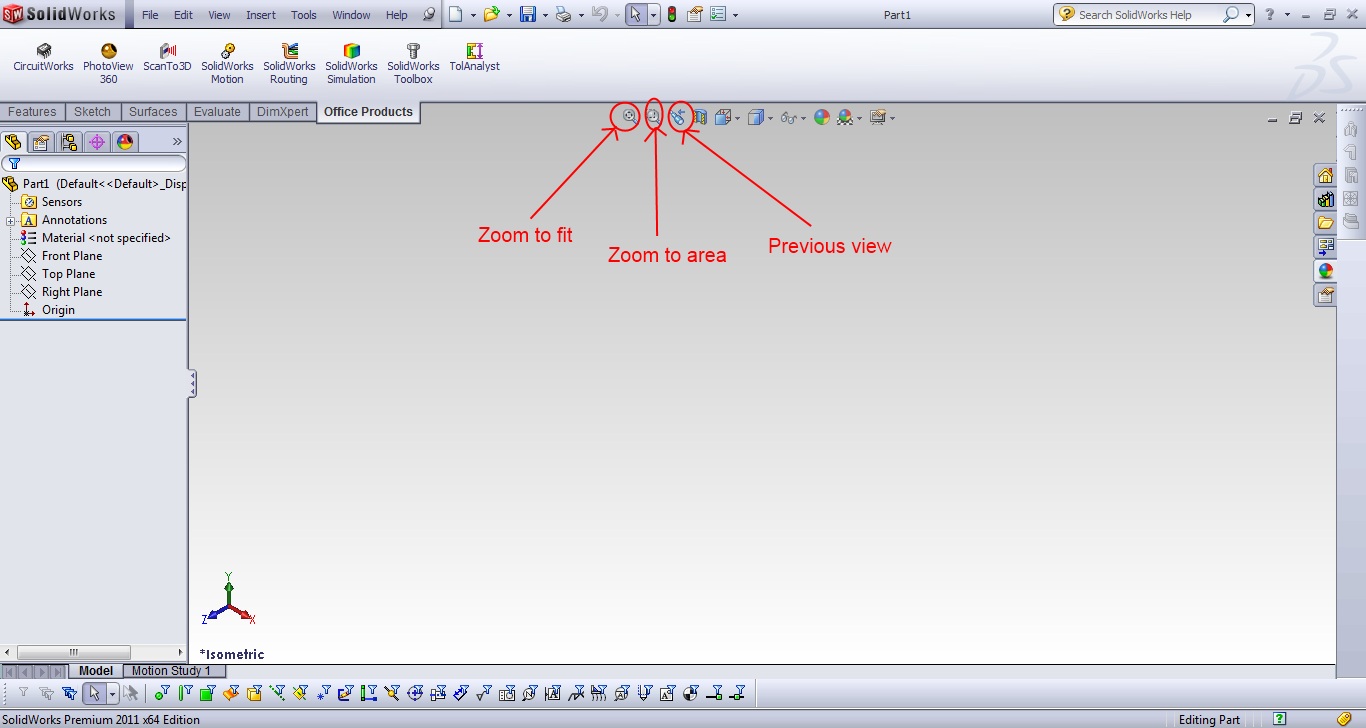The image size is (1366, 728).
Task: Toggle the Filter Axes selection filter
Action: (277, 693)
